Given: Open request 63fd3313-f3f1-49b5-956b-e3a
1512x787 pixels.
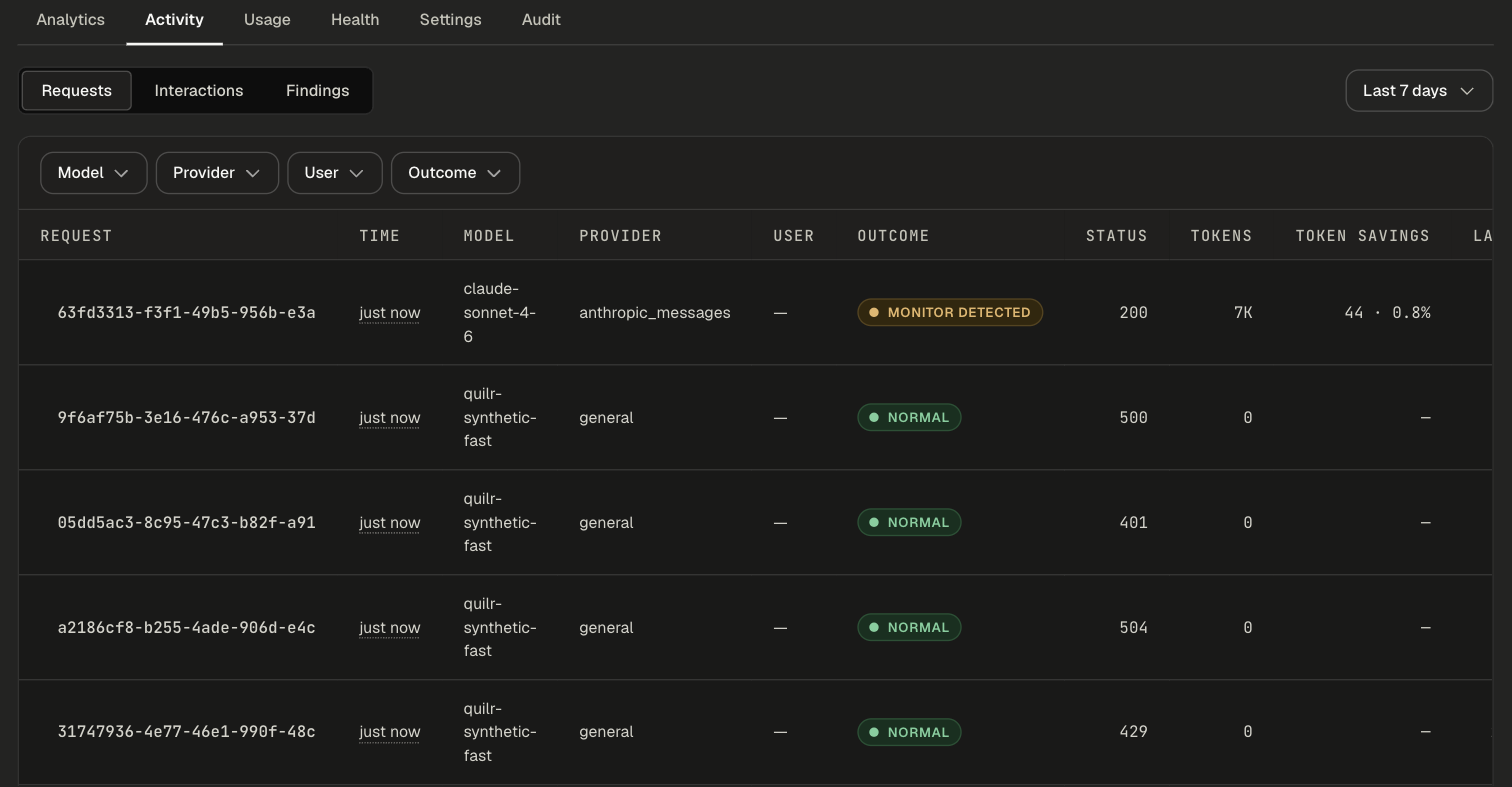Looking at the screenshot, I should (x=186, y=313).
